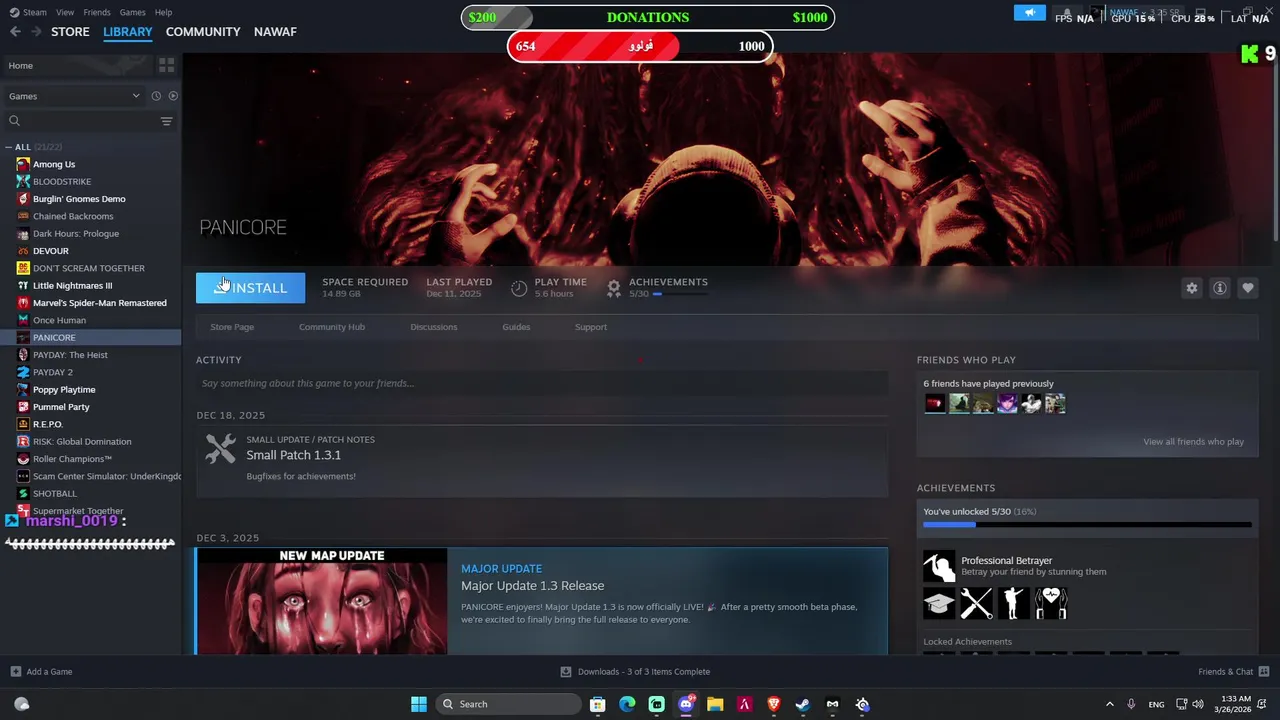Image resolution: width=1280 pixels, height=720 pixels.
Task: Open the Community Hub link
Action: [x=332, y=327]
